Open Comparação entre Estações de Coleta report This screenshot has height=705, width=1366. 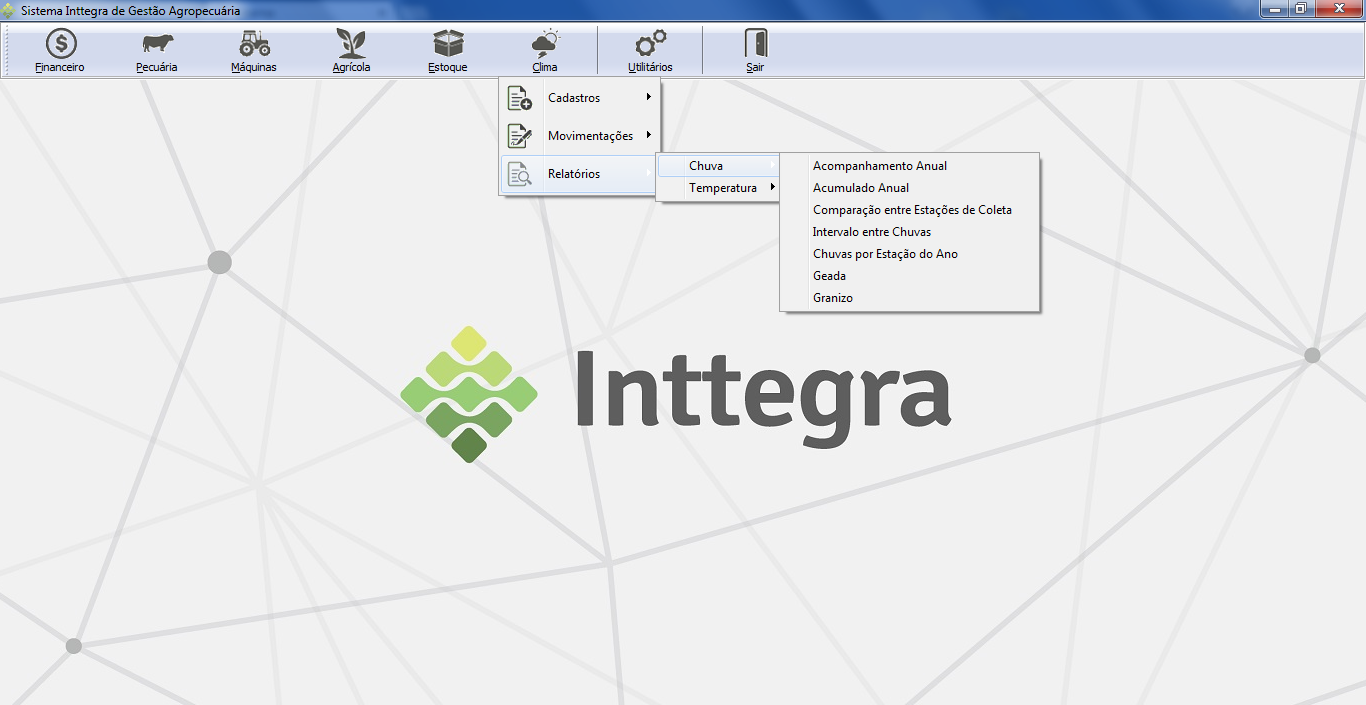tap(910, 210)
